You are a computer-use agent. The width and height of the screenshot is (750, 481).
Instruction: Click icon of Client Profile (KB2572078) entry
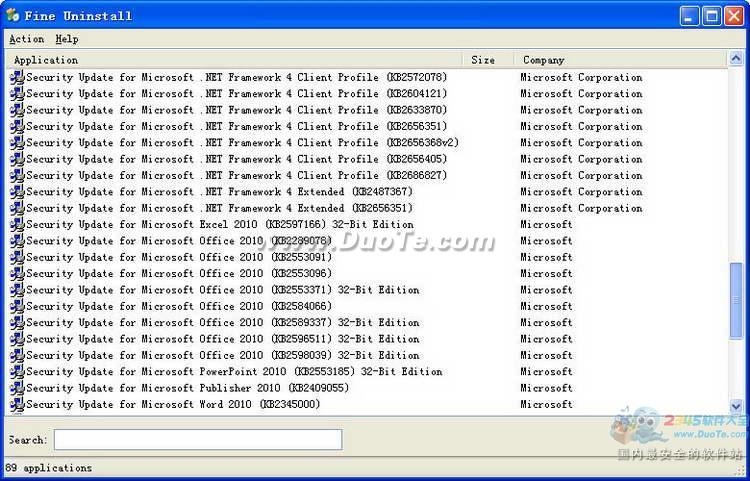(x=17, y=77)
